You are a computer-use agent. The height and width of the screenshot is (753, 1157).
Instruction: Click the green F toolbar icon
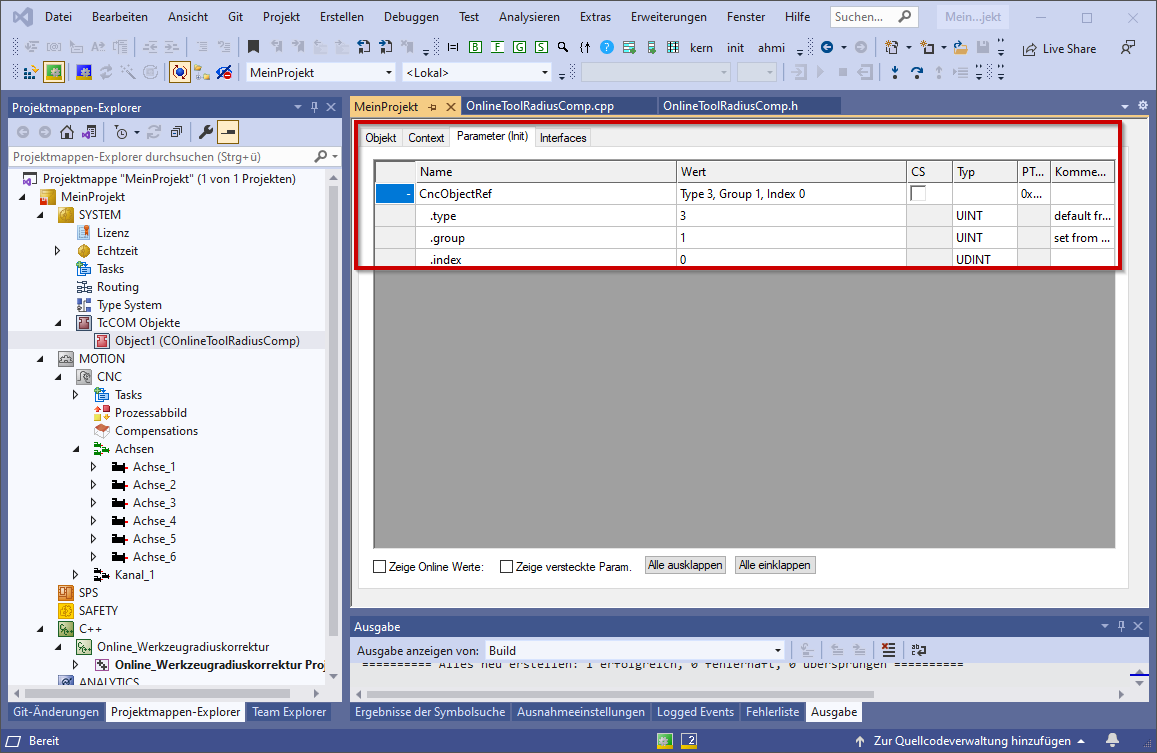point(497,47)
